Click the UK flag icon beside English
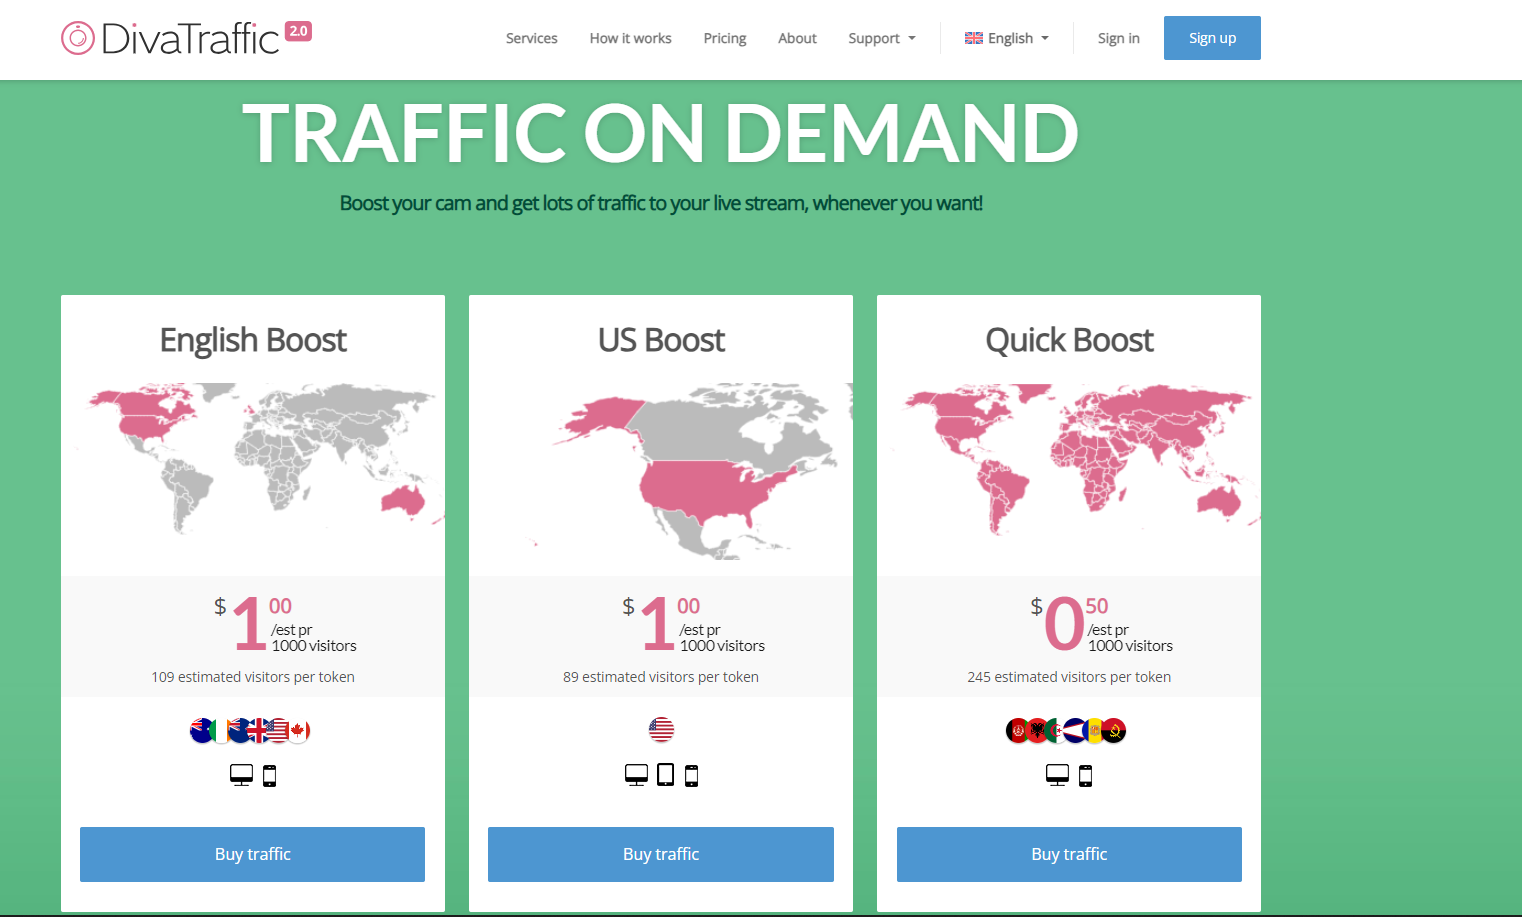This screenshot has height=917, width=1522. point(973,38)
